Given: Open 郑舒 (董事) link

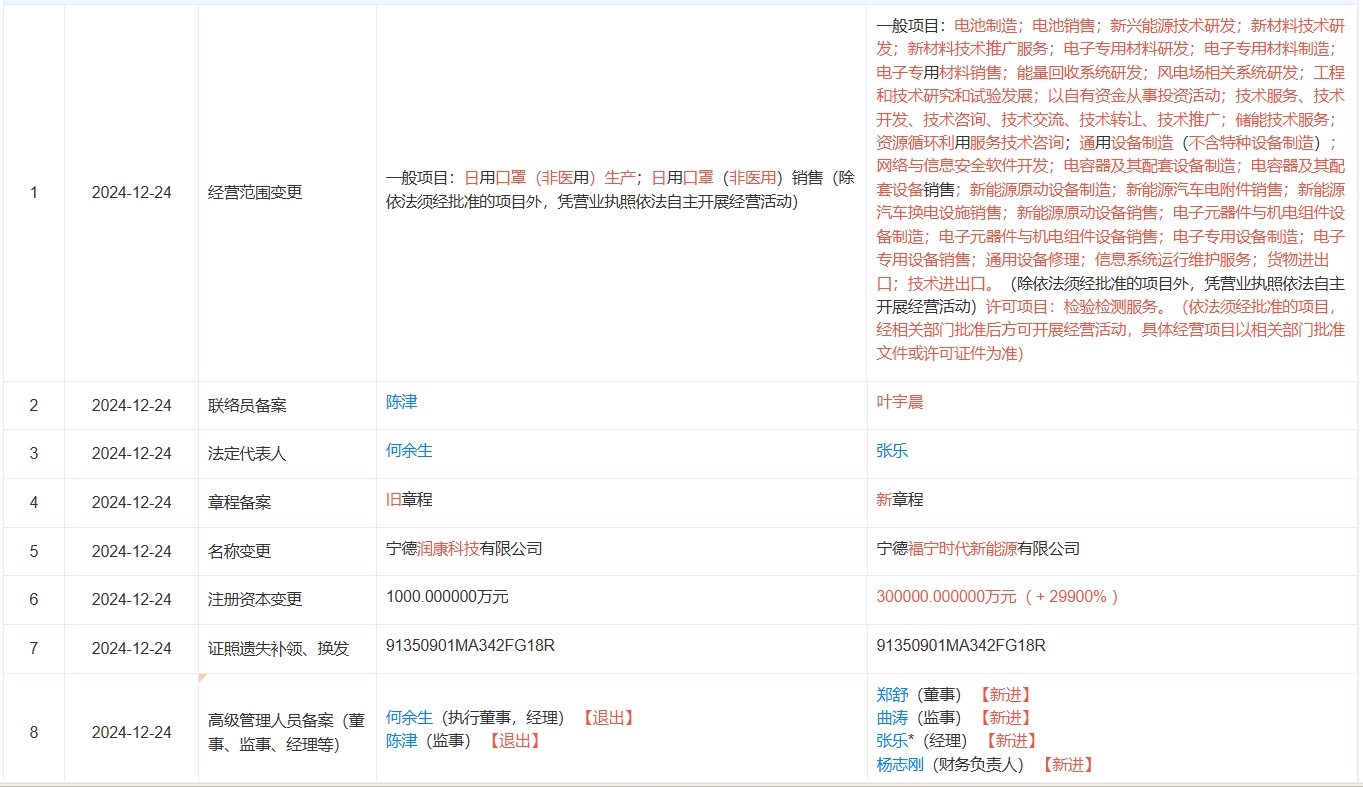Looking at the screenshot, I should tap(892, 694).
